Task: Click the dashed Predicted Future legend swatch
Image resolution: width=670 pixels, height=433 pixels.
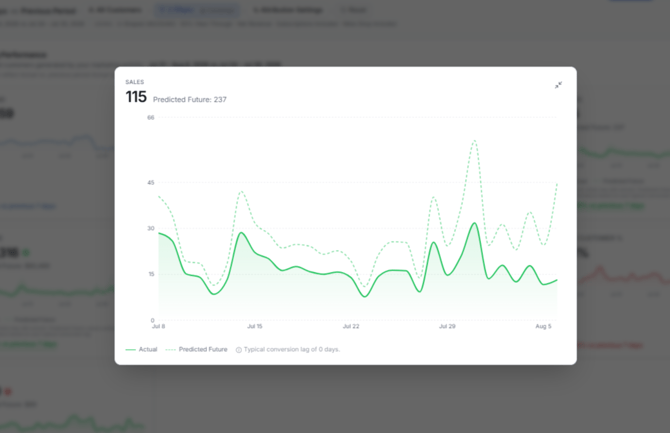Action: point(170,350)
